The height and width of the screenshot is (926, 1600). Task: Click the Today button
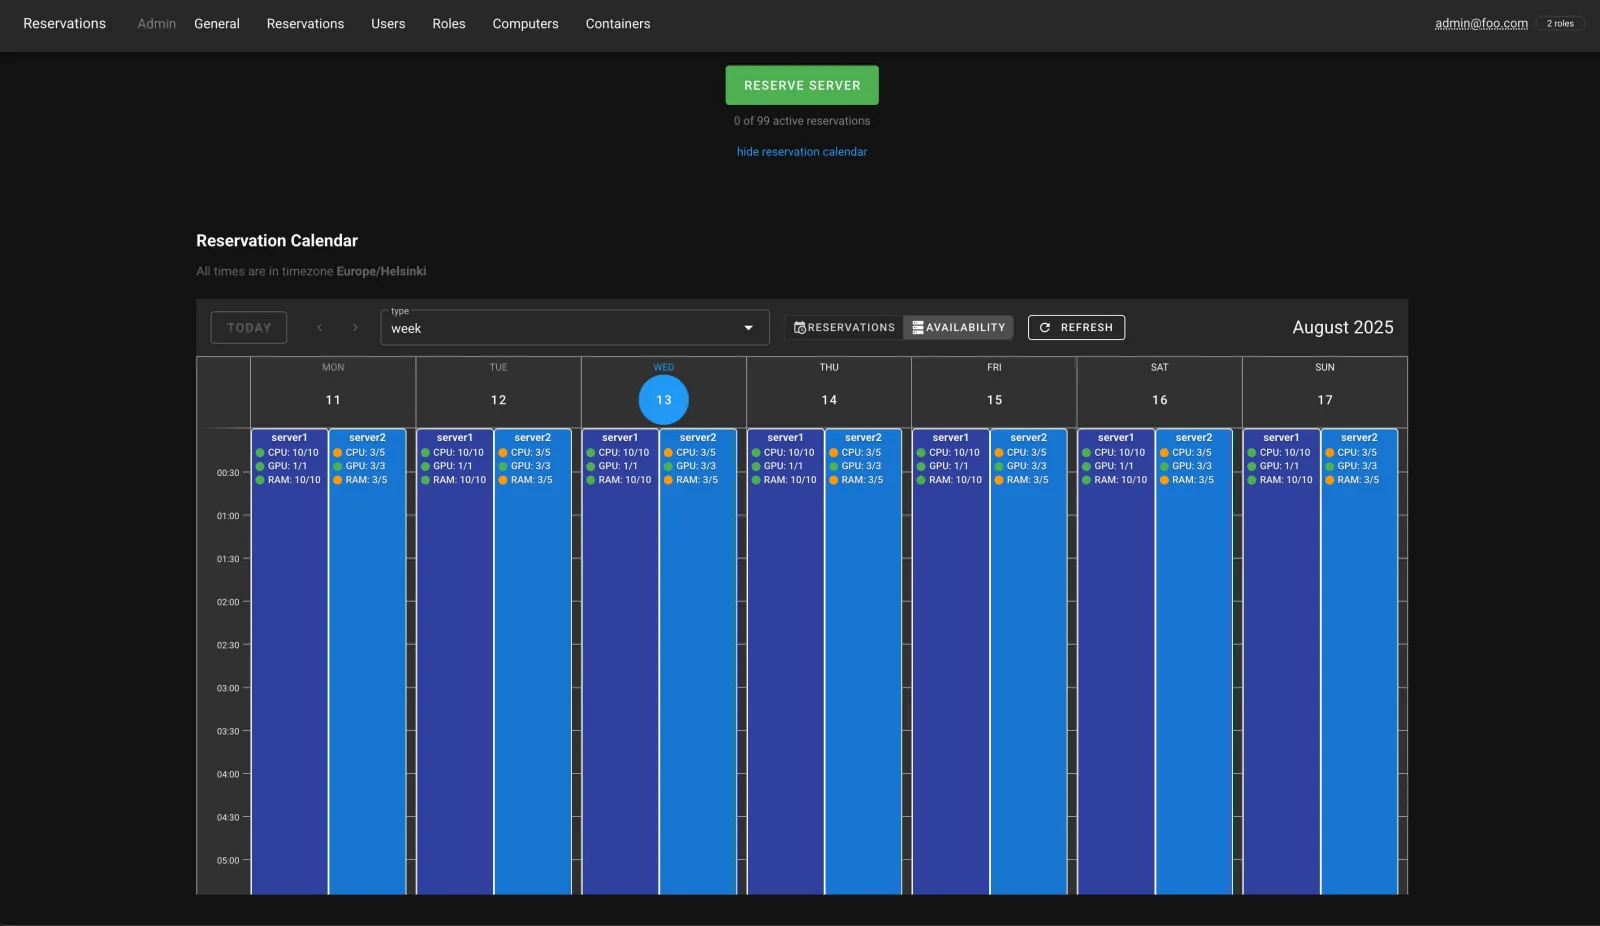(249, 328)
